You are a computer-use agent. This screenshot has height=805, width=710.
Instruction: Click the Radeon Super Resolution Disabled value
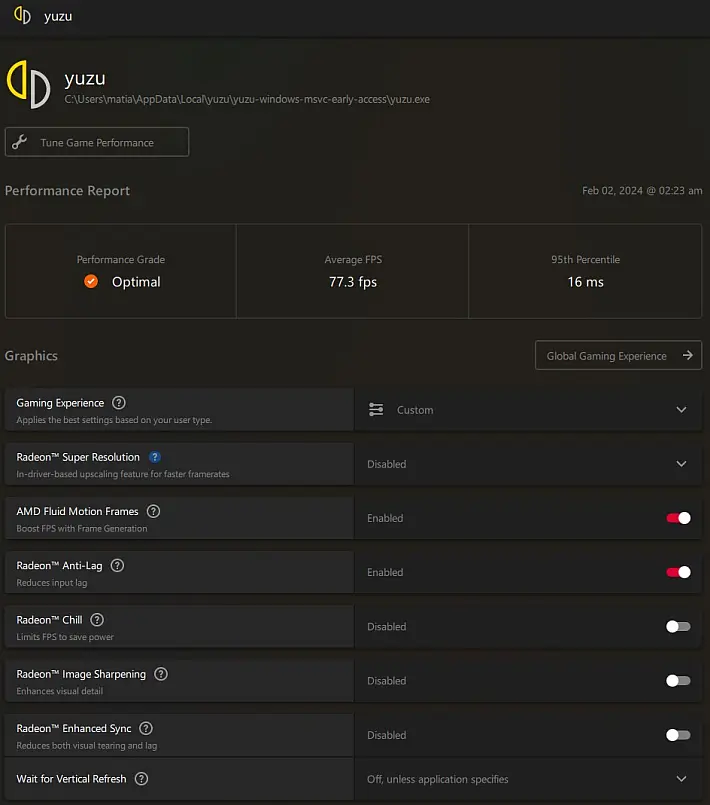pyautogui.click(x=387, y=464)
